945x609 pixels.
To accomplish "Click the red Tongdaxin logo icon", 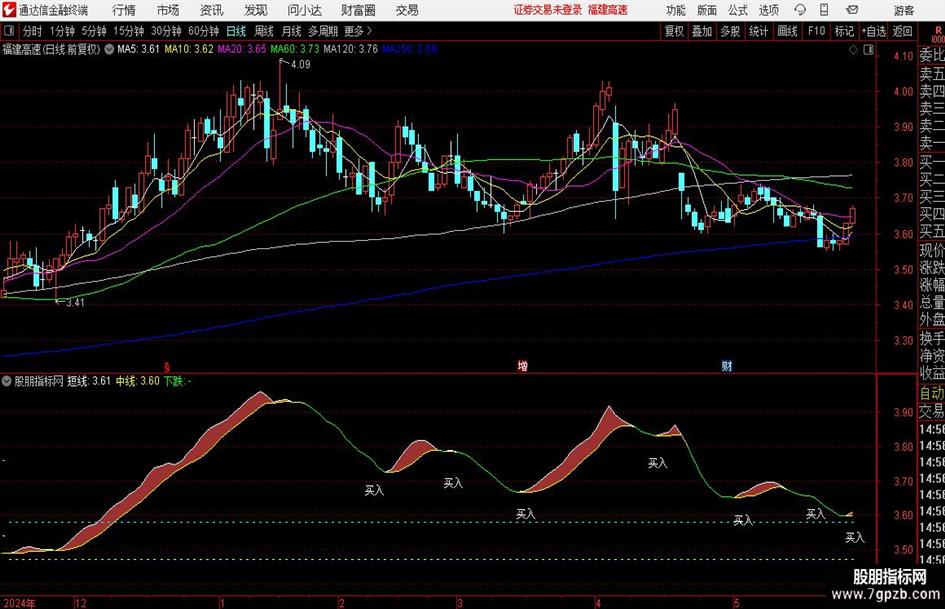I will point(9,10).
